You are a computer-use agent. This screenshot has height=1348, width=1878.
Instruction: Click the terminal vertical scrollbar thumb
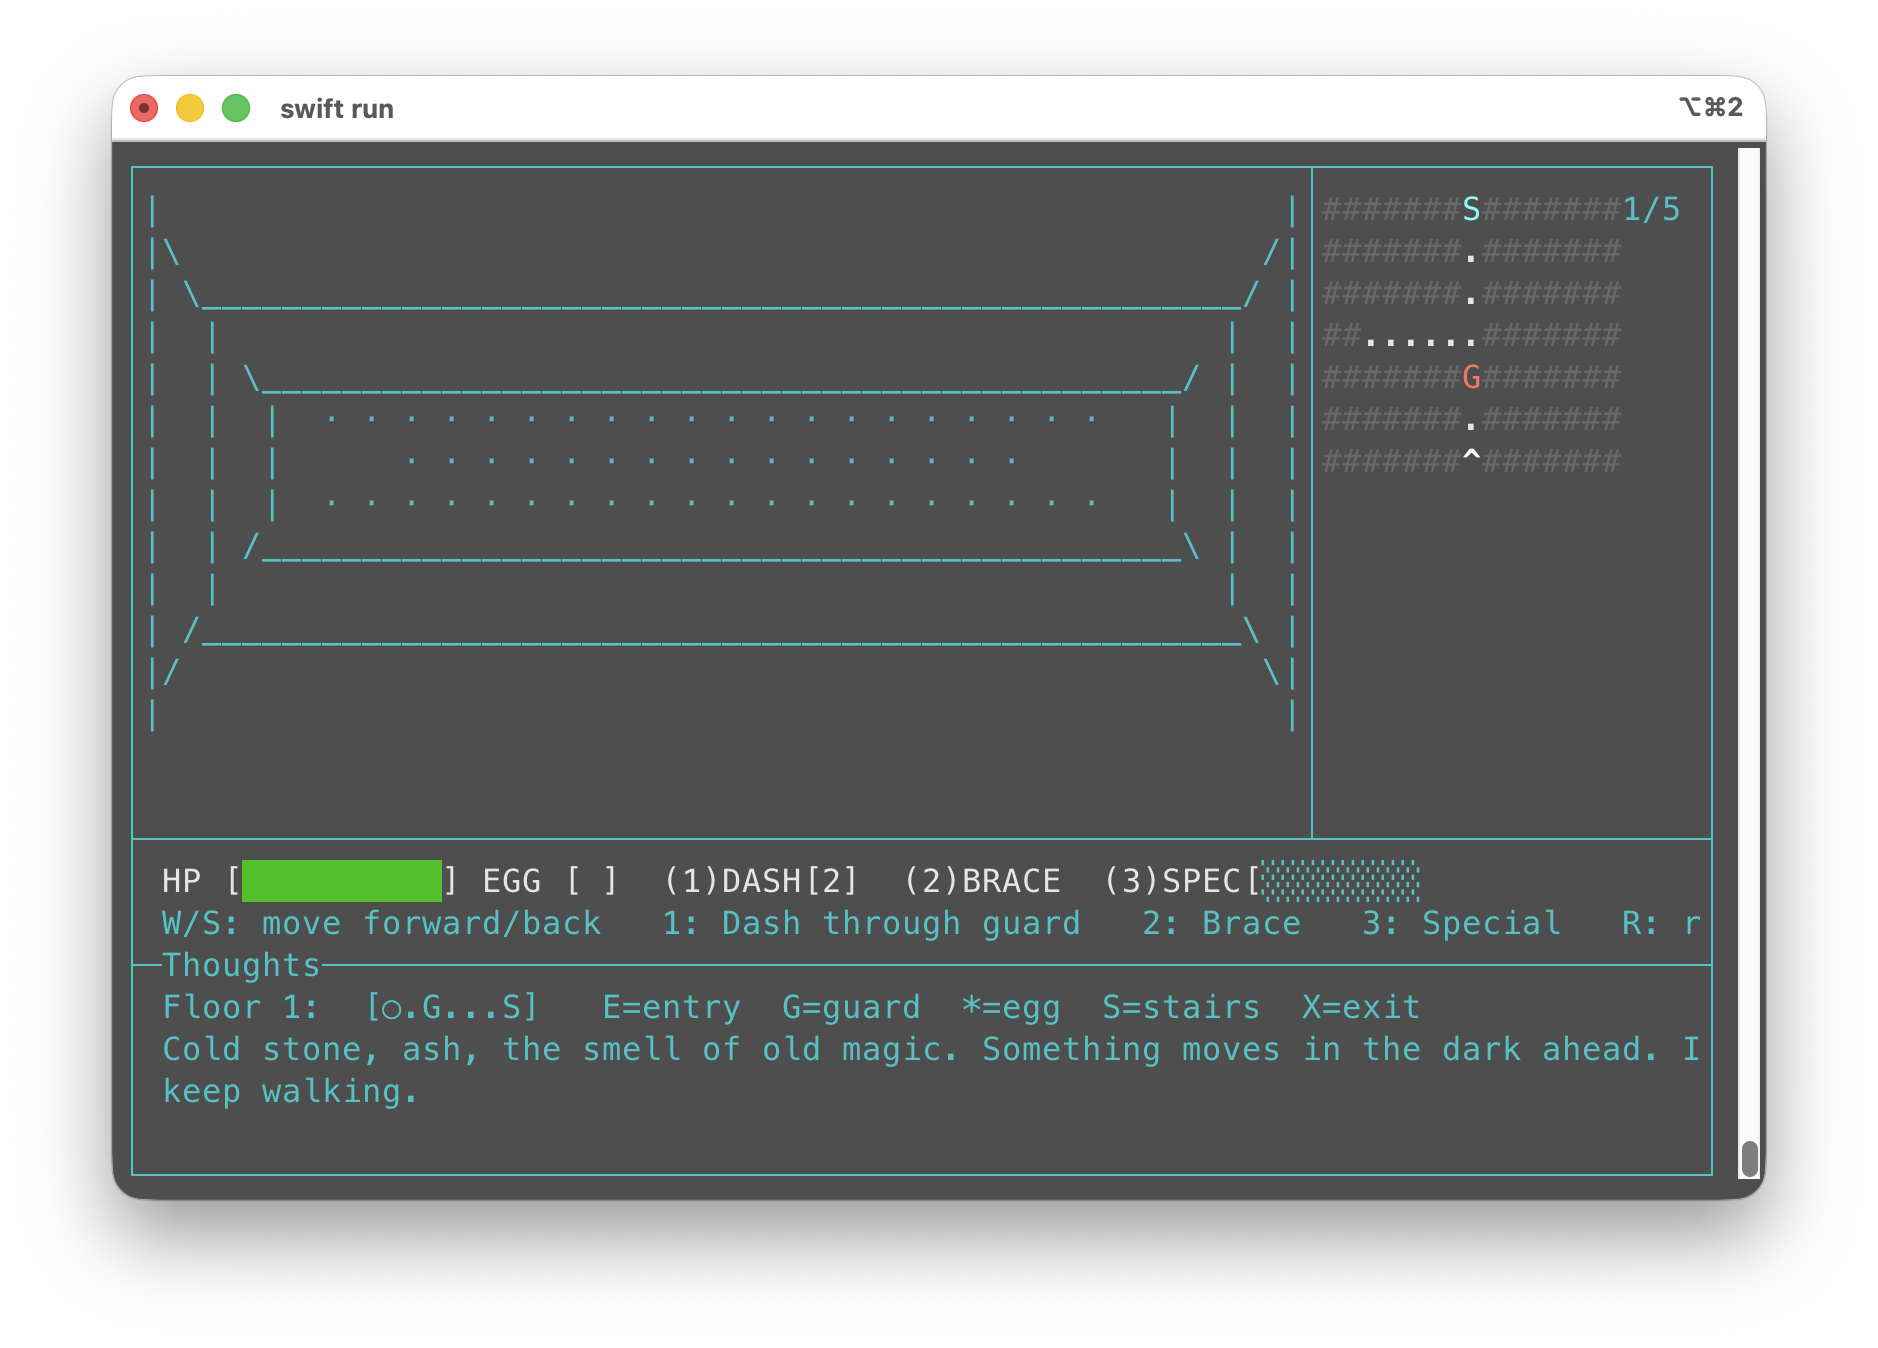(x=1749, y=1160)
